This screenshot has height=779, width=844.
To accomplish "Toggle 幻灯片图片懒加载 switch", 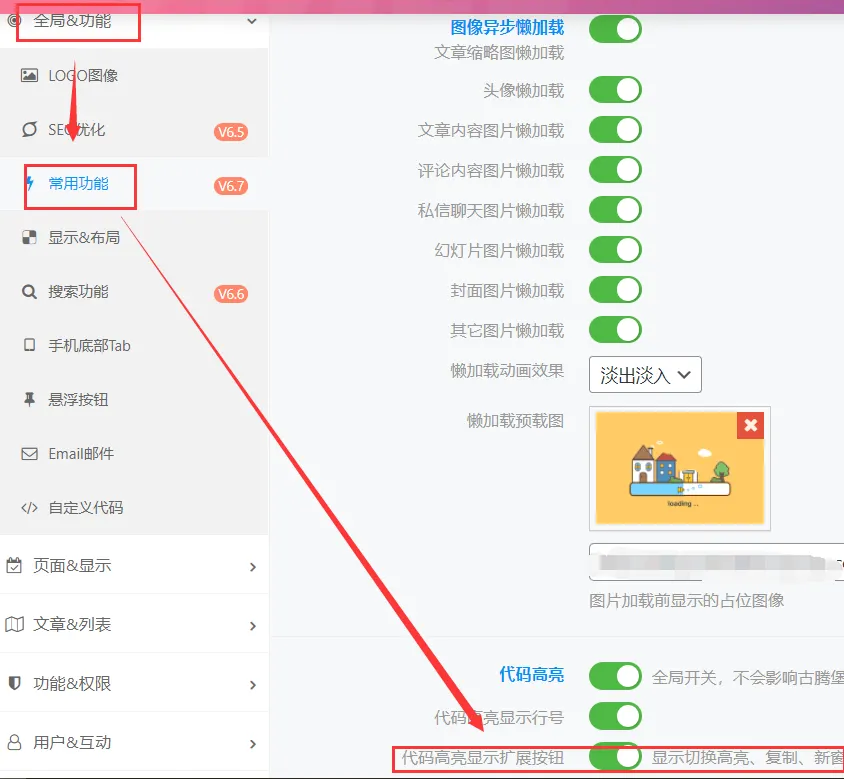I will [x=615, y=250].
